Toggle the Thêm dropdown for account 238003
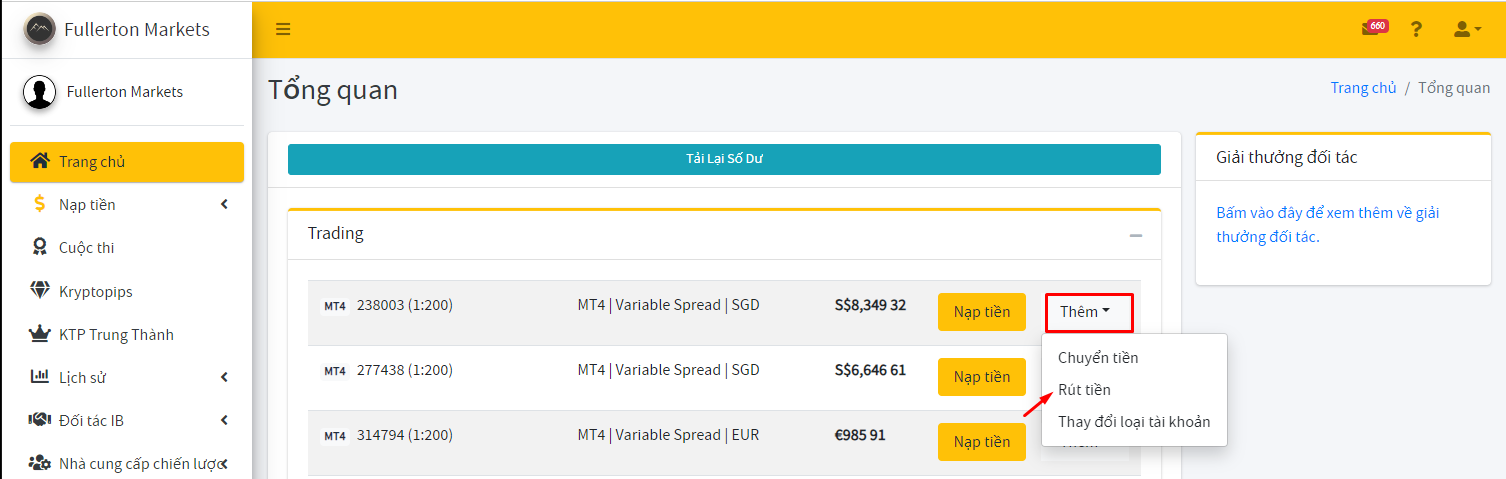Viewport: 1506px width, 479px height. click(x=1089, y=313)
